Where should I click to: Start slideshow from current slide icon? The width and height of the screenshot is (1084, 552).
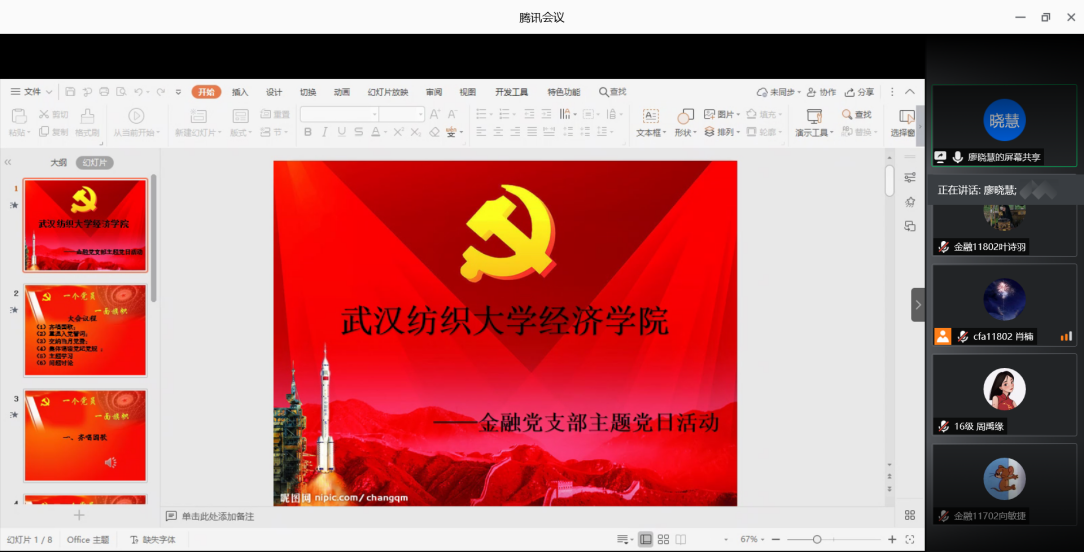tap(136, 123)
